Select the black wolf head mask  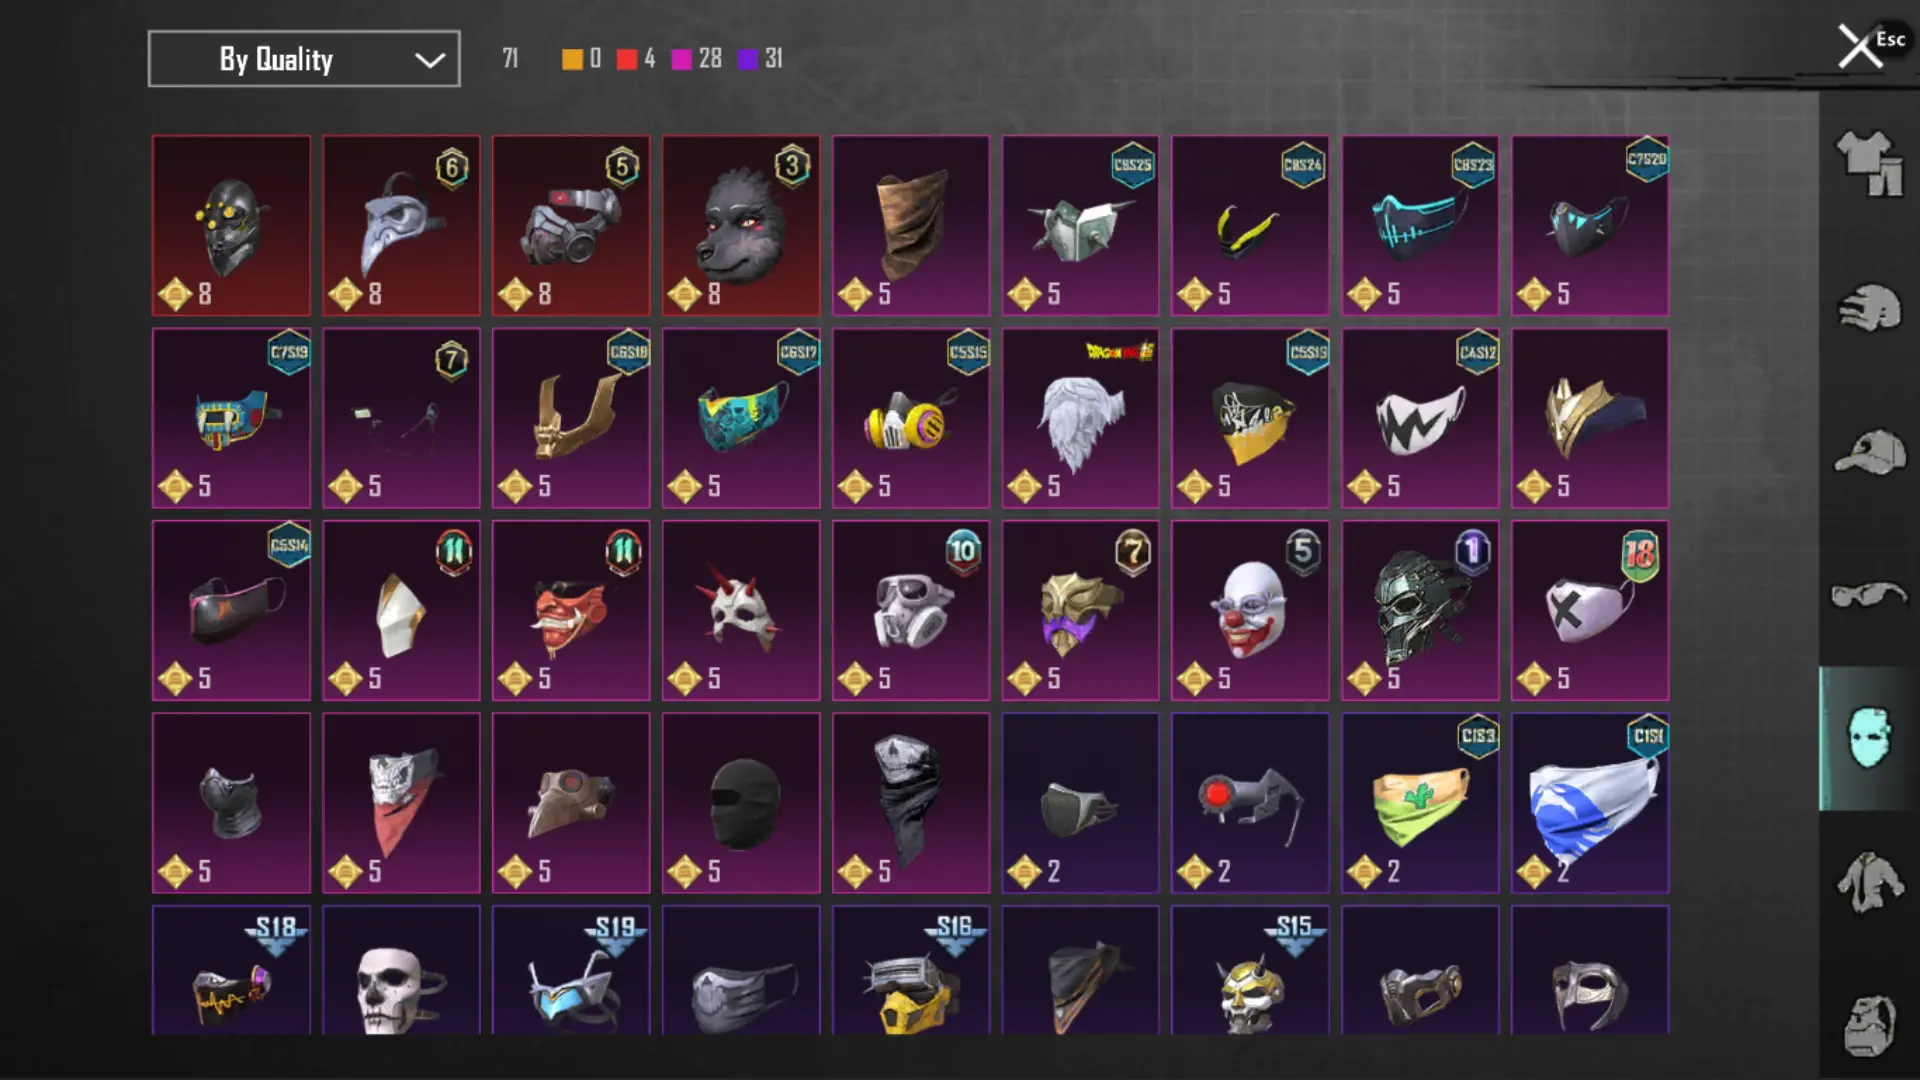pyautogui.click(x=741, y=226)
